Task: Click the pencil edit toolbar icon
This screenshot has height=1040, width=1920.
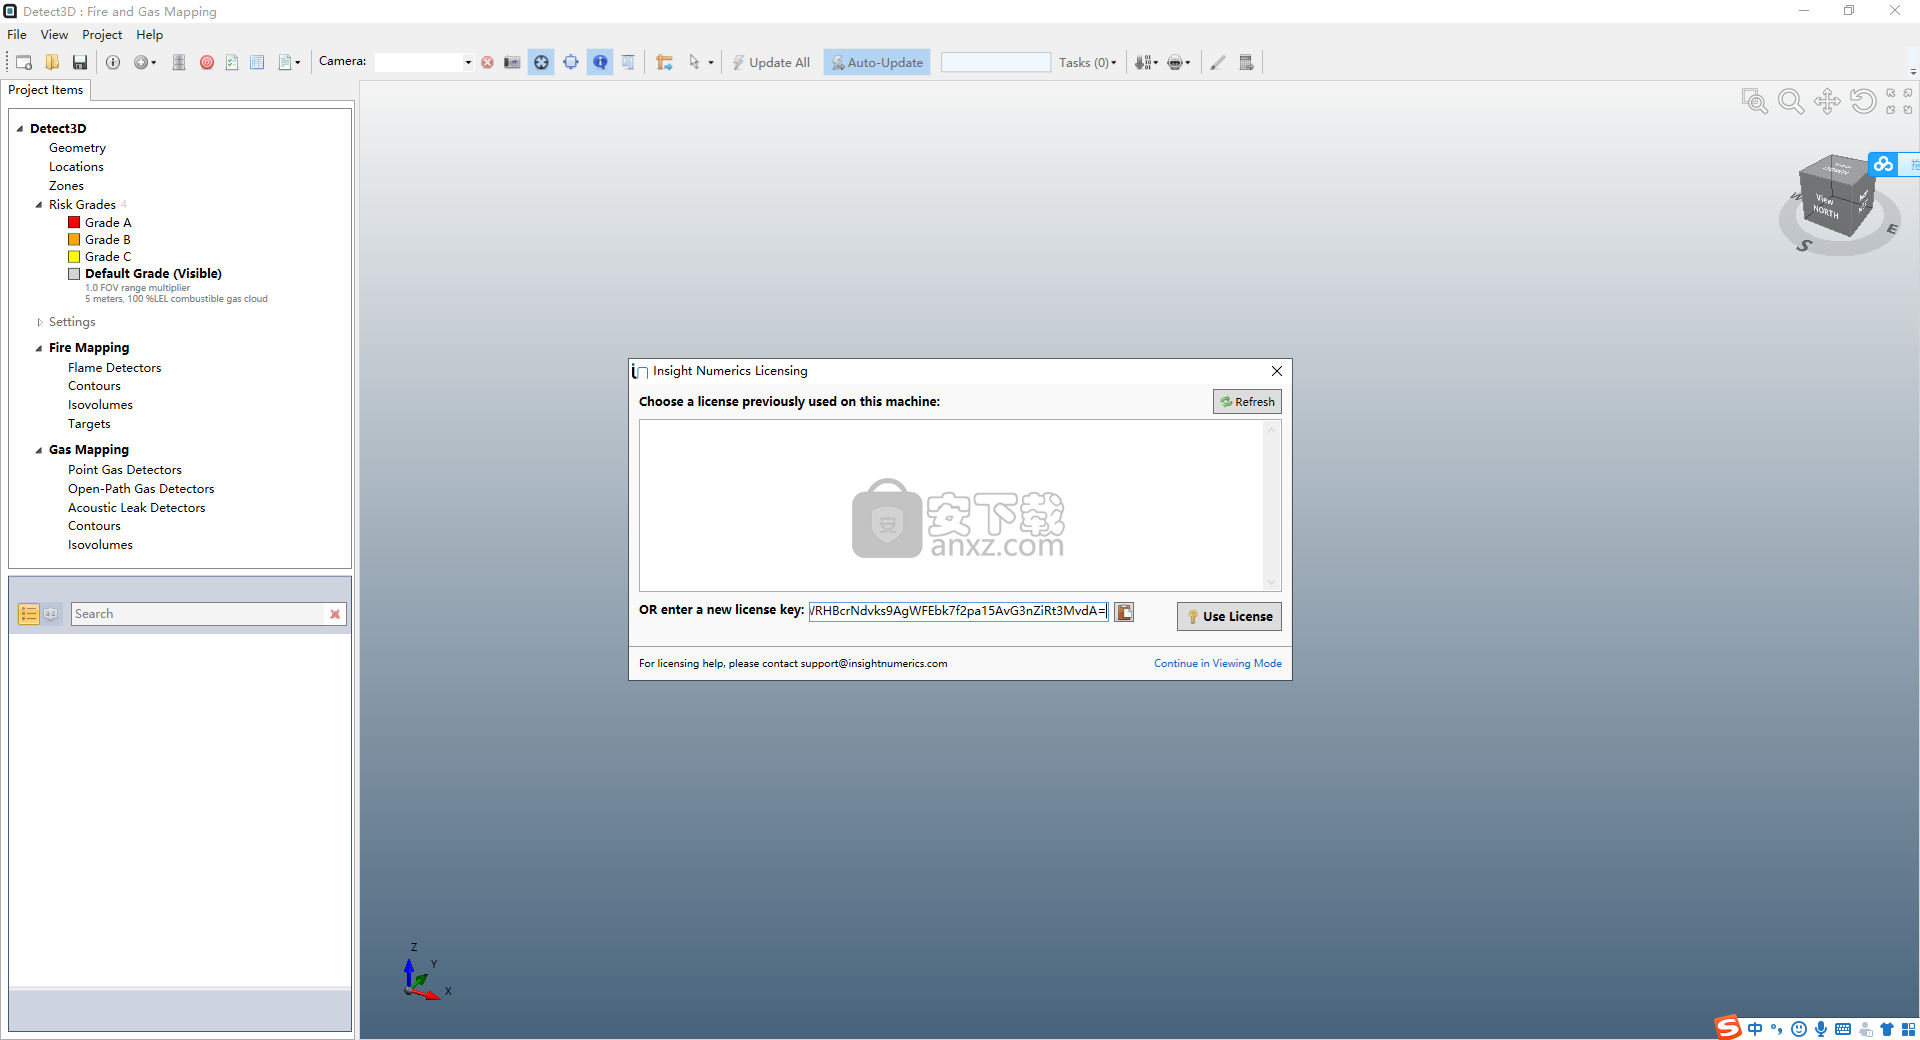Action: pos(1218,62)
